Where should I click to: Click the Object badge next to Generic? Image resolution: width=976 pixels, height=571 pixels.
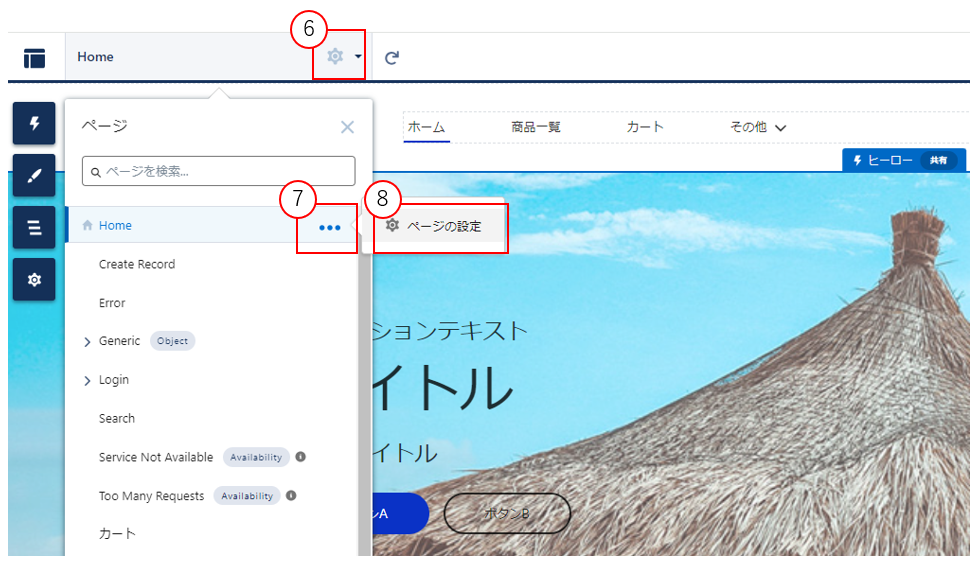pos(172,341)
